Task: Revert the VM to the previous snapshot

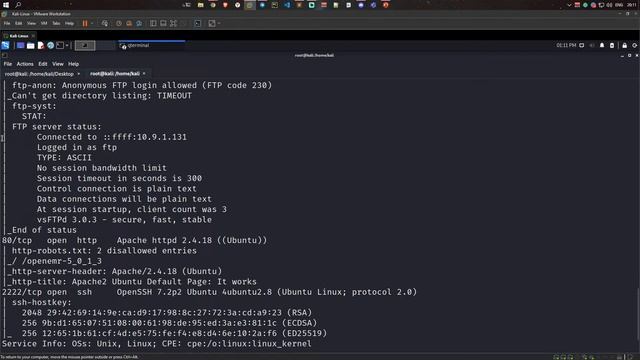Action: point(129,24)
